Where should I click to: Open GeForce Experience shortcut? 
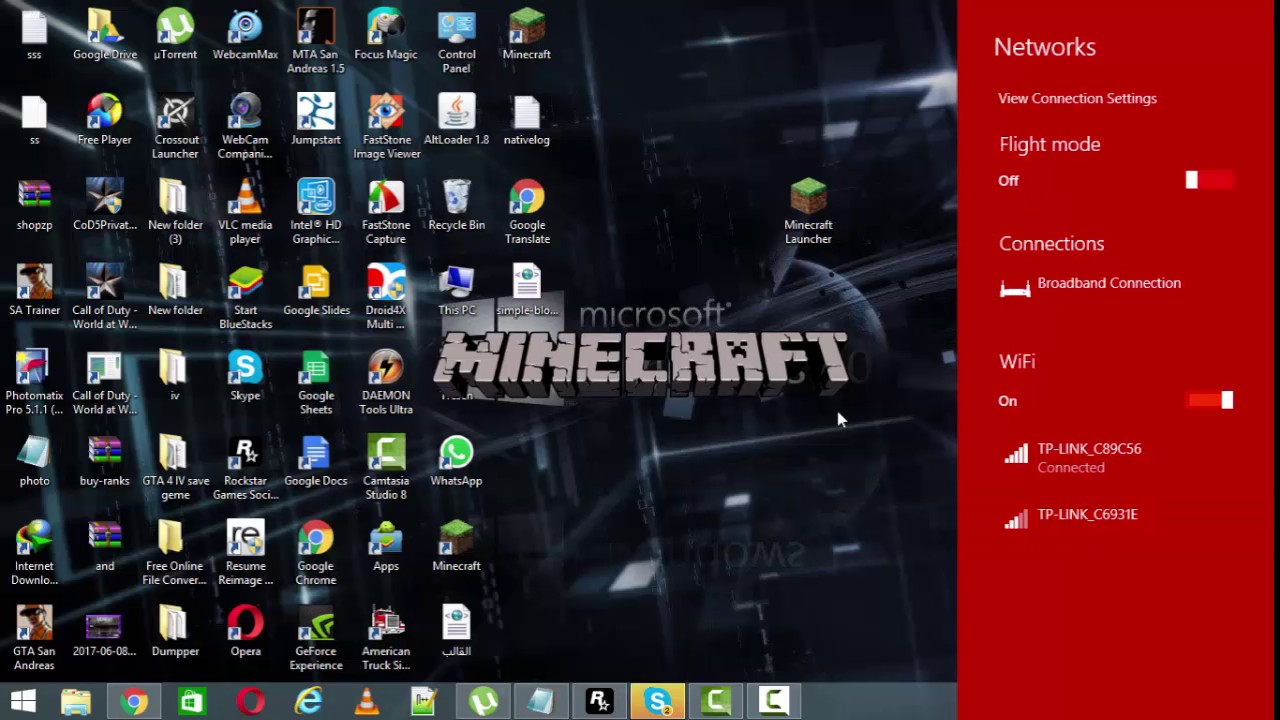click(x=316, y=638)
